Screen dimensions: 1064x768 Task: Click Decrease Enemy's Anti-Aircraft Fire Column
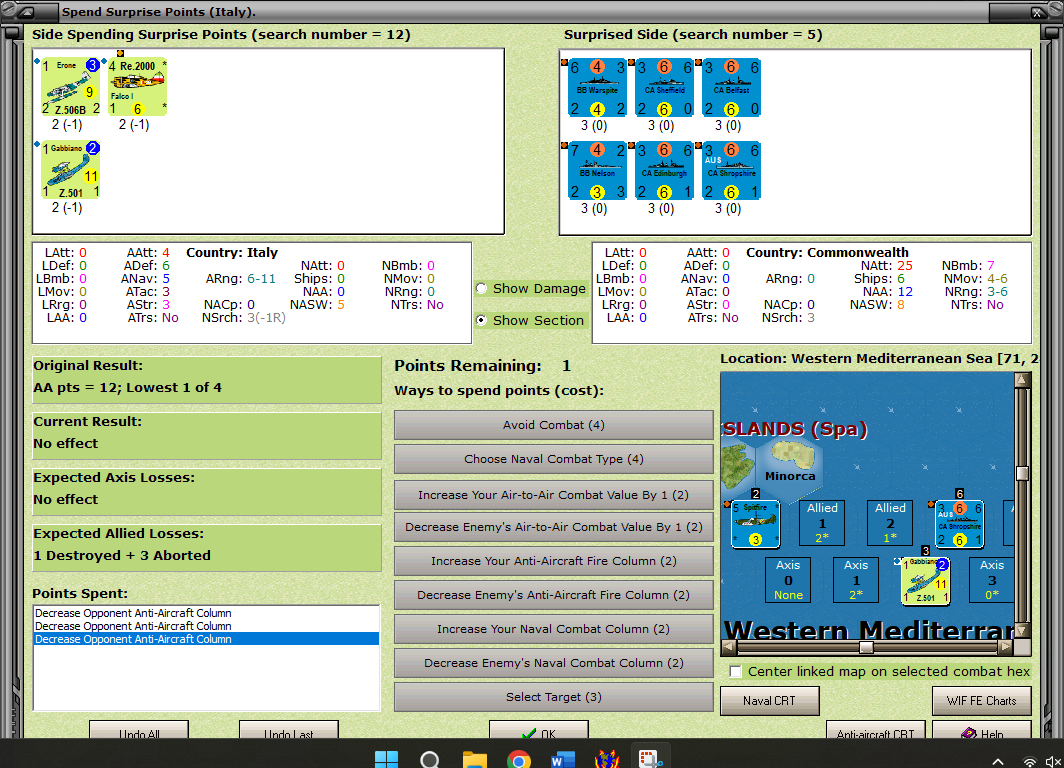[x=554, y=595]
